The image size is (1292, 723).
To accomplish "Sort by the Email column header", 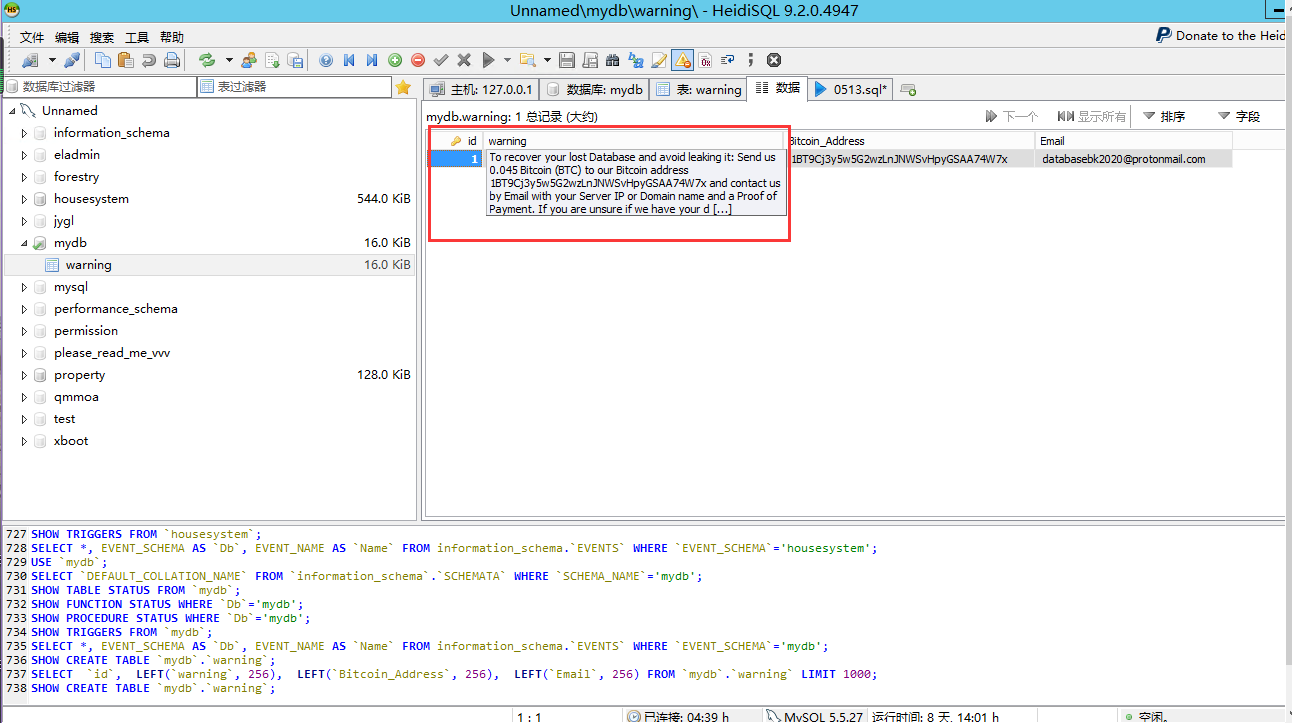I will coord(1134,141).
